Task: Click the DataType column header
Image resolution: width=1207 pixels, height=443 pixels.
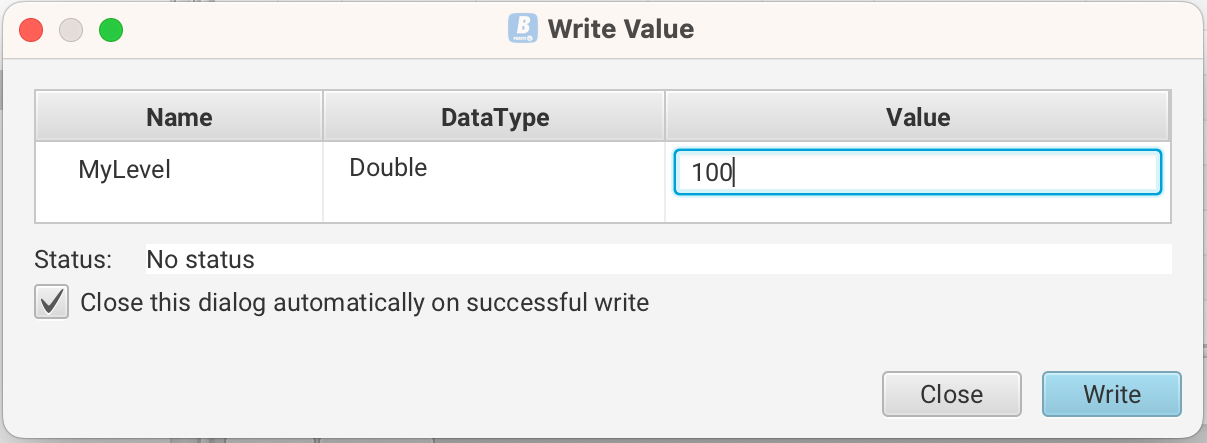Action: pos(495,117)
